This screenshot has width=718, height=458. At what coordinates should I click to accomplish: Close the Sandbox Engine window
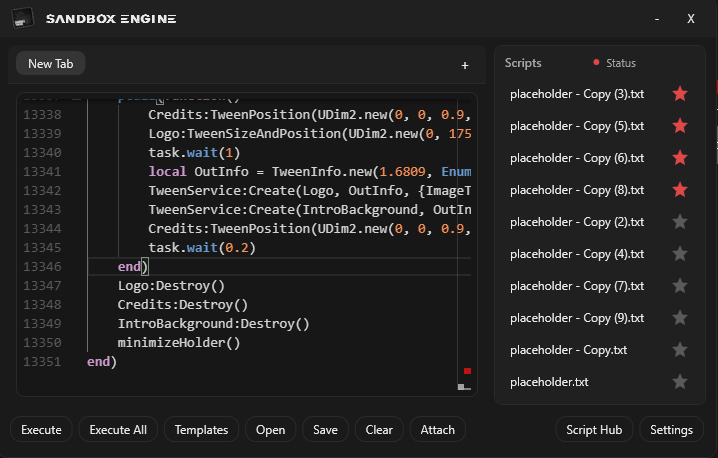point(691,19)
